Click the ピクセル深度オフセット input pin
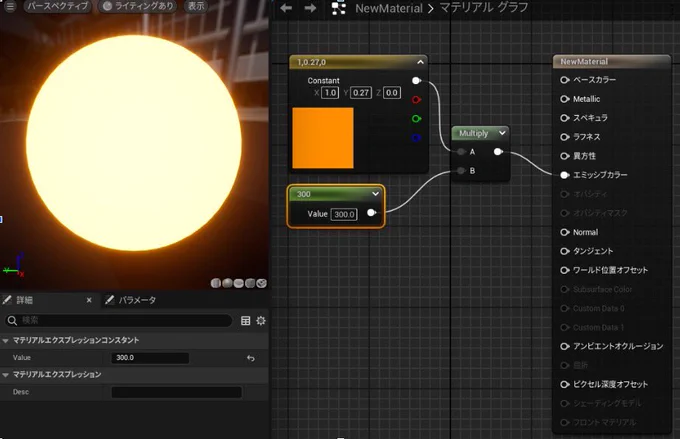Viewport: 680px width, 439px height. coord(564,384)
